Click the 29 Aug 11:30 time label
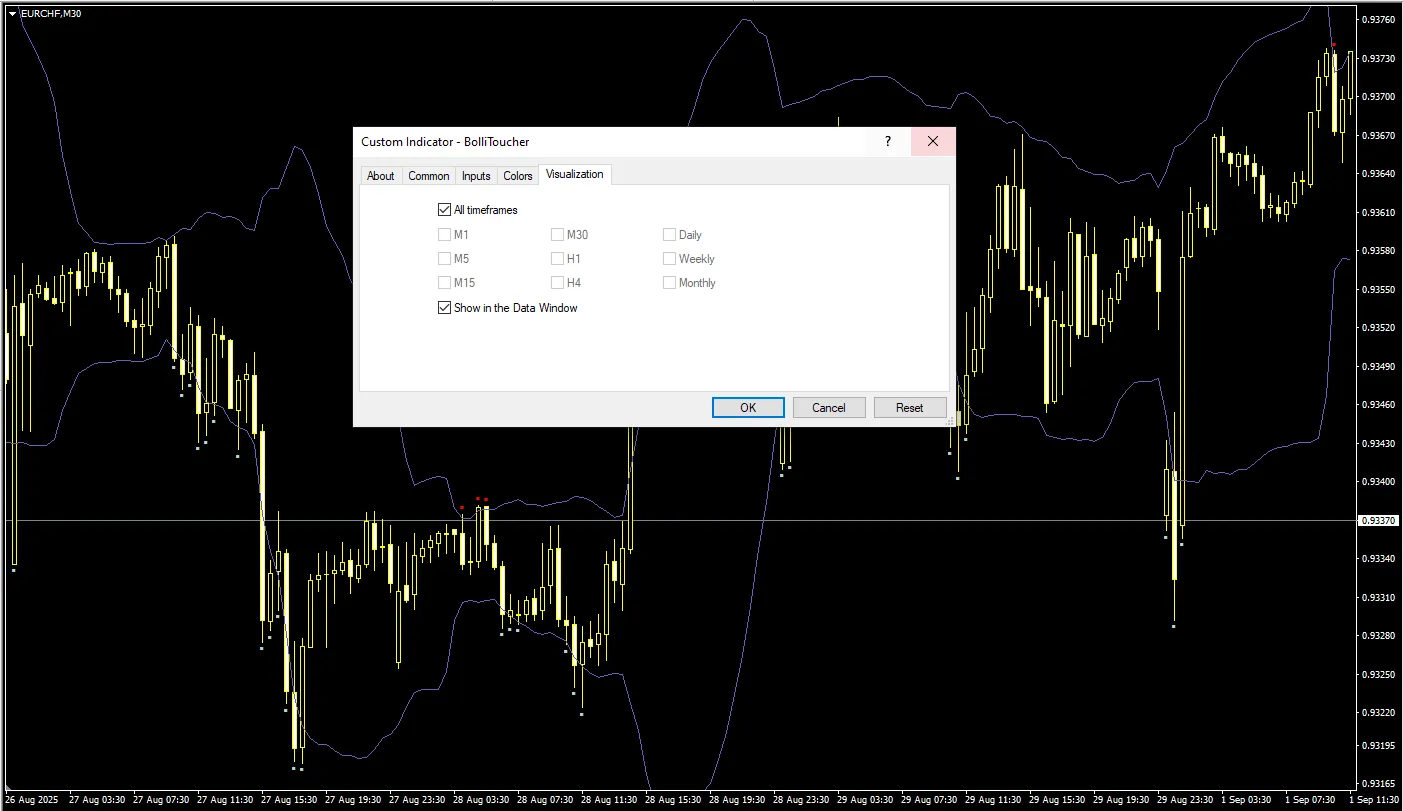 pos(994,801)
